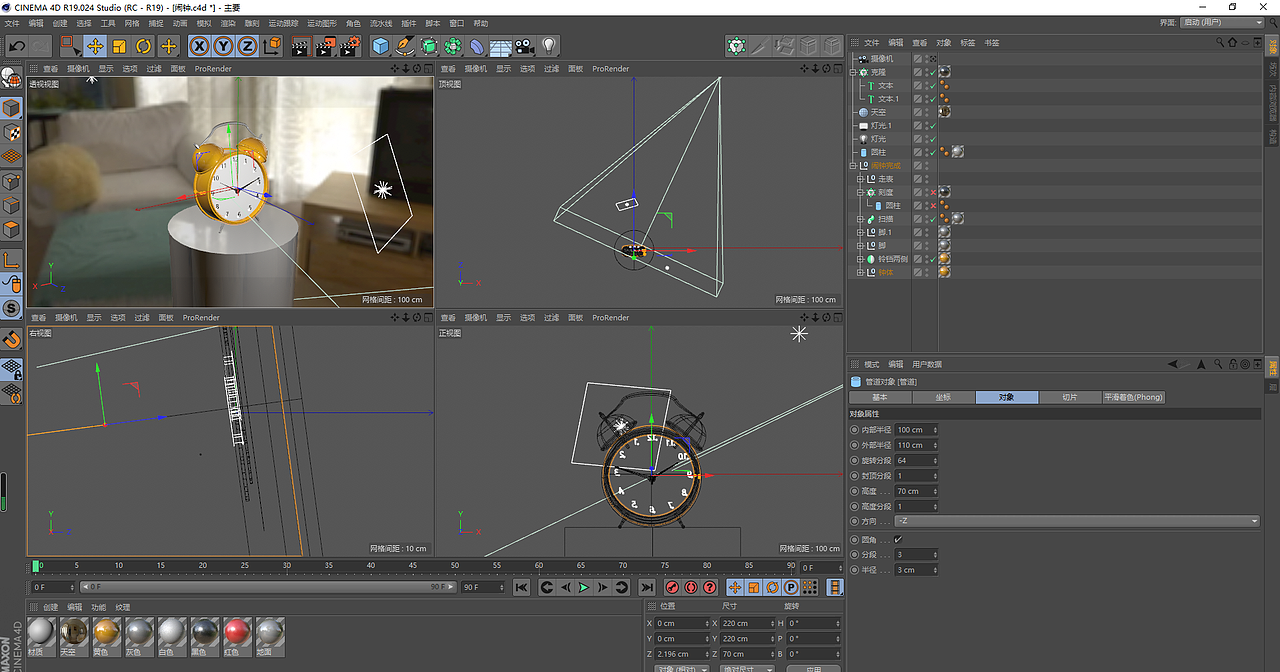The height and width of the screenshot is (672, 1280).
Task: Click the Enable Snap magnet icon
Action: click(11, 340)
